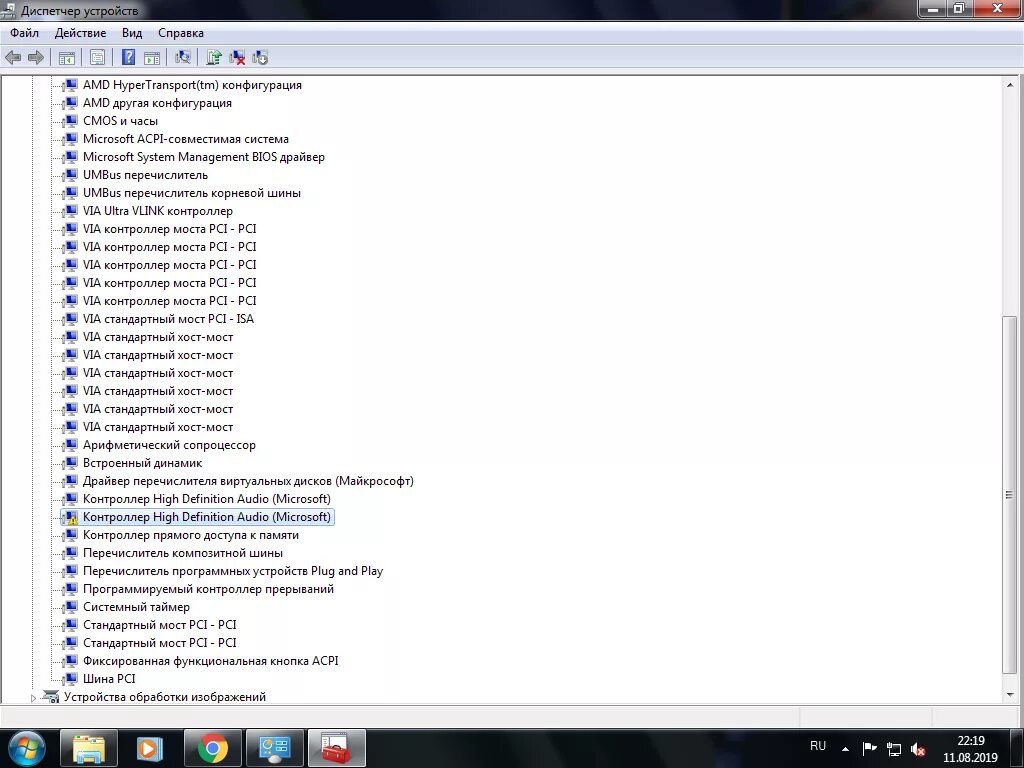Viewport: 1024px width, 768px height.
Task: Open Control Panel taskbar icon
Action: point(274,748)
